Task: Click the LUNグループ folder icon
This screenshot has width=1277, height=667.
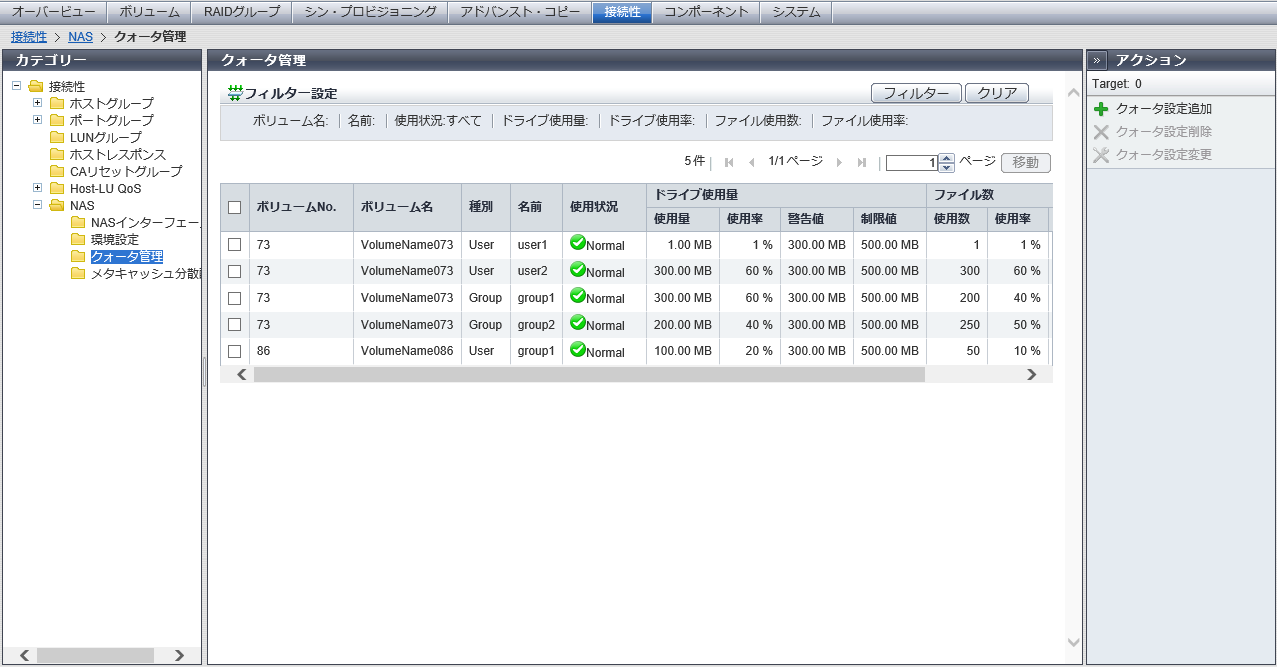Action: point(57,137)
